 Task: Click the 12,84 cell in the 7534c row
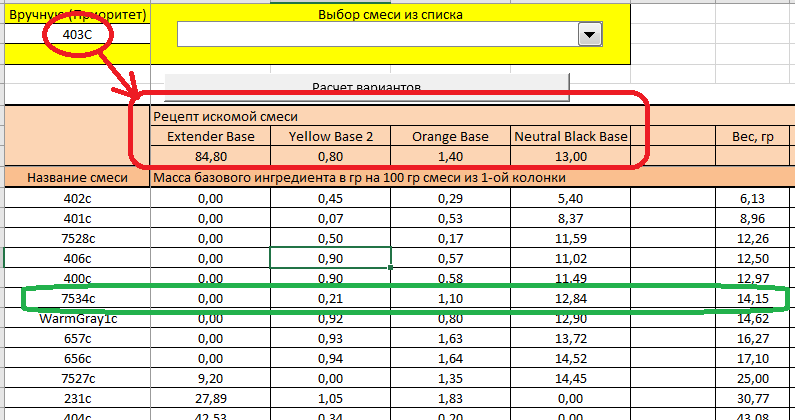570,300
